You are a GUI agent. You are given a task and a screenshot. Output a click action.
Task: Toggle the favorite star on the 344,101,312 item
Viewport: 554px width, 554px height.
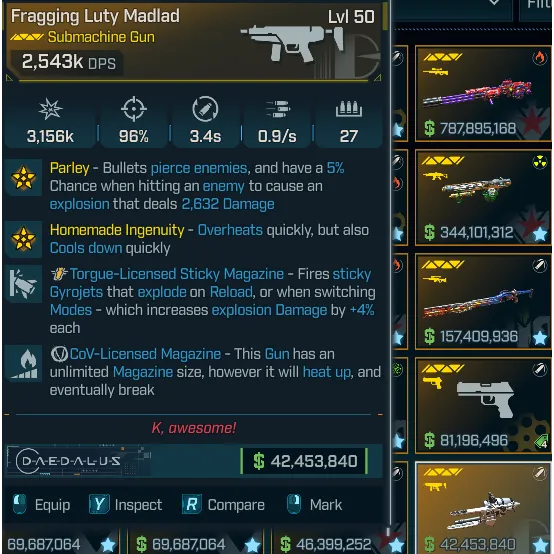540,234
